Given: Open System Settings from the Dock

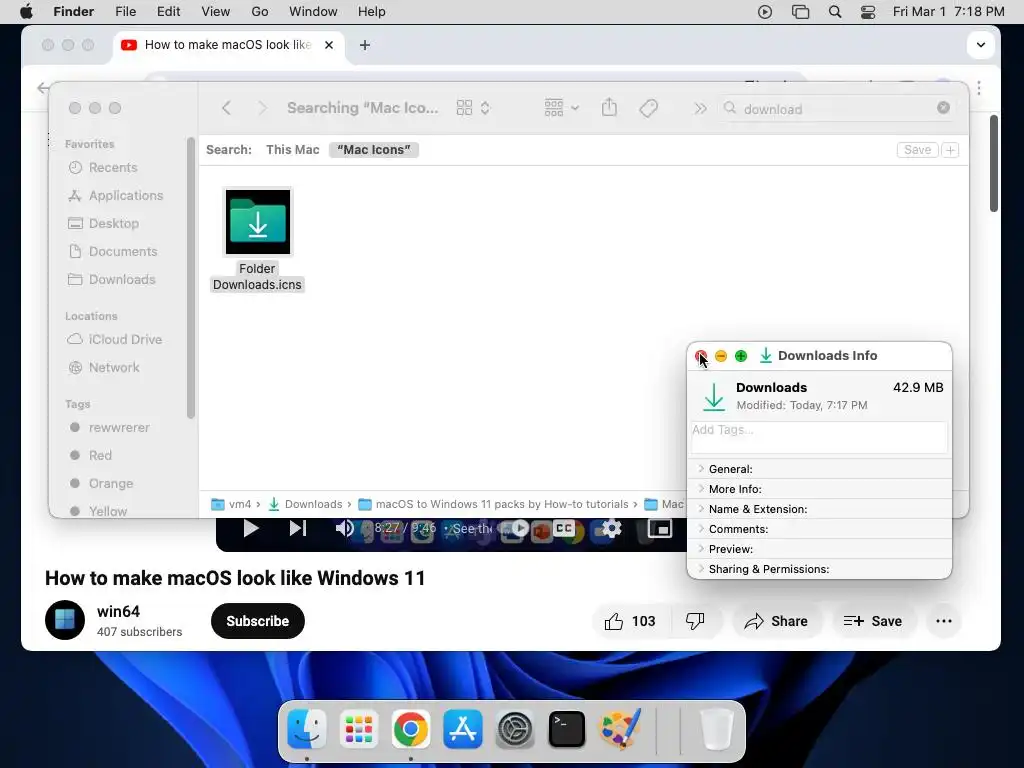Looking at the screenshot, I should pyautogui.click(x=515, y=729).
